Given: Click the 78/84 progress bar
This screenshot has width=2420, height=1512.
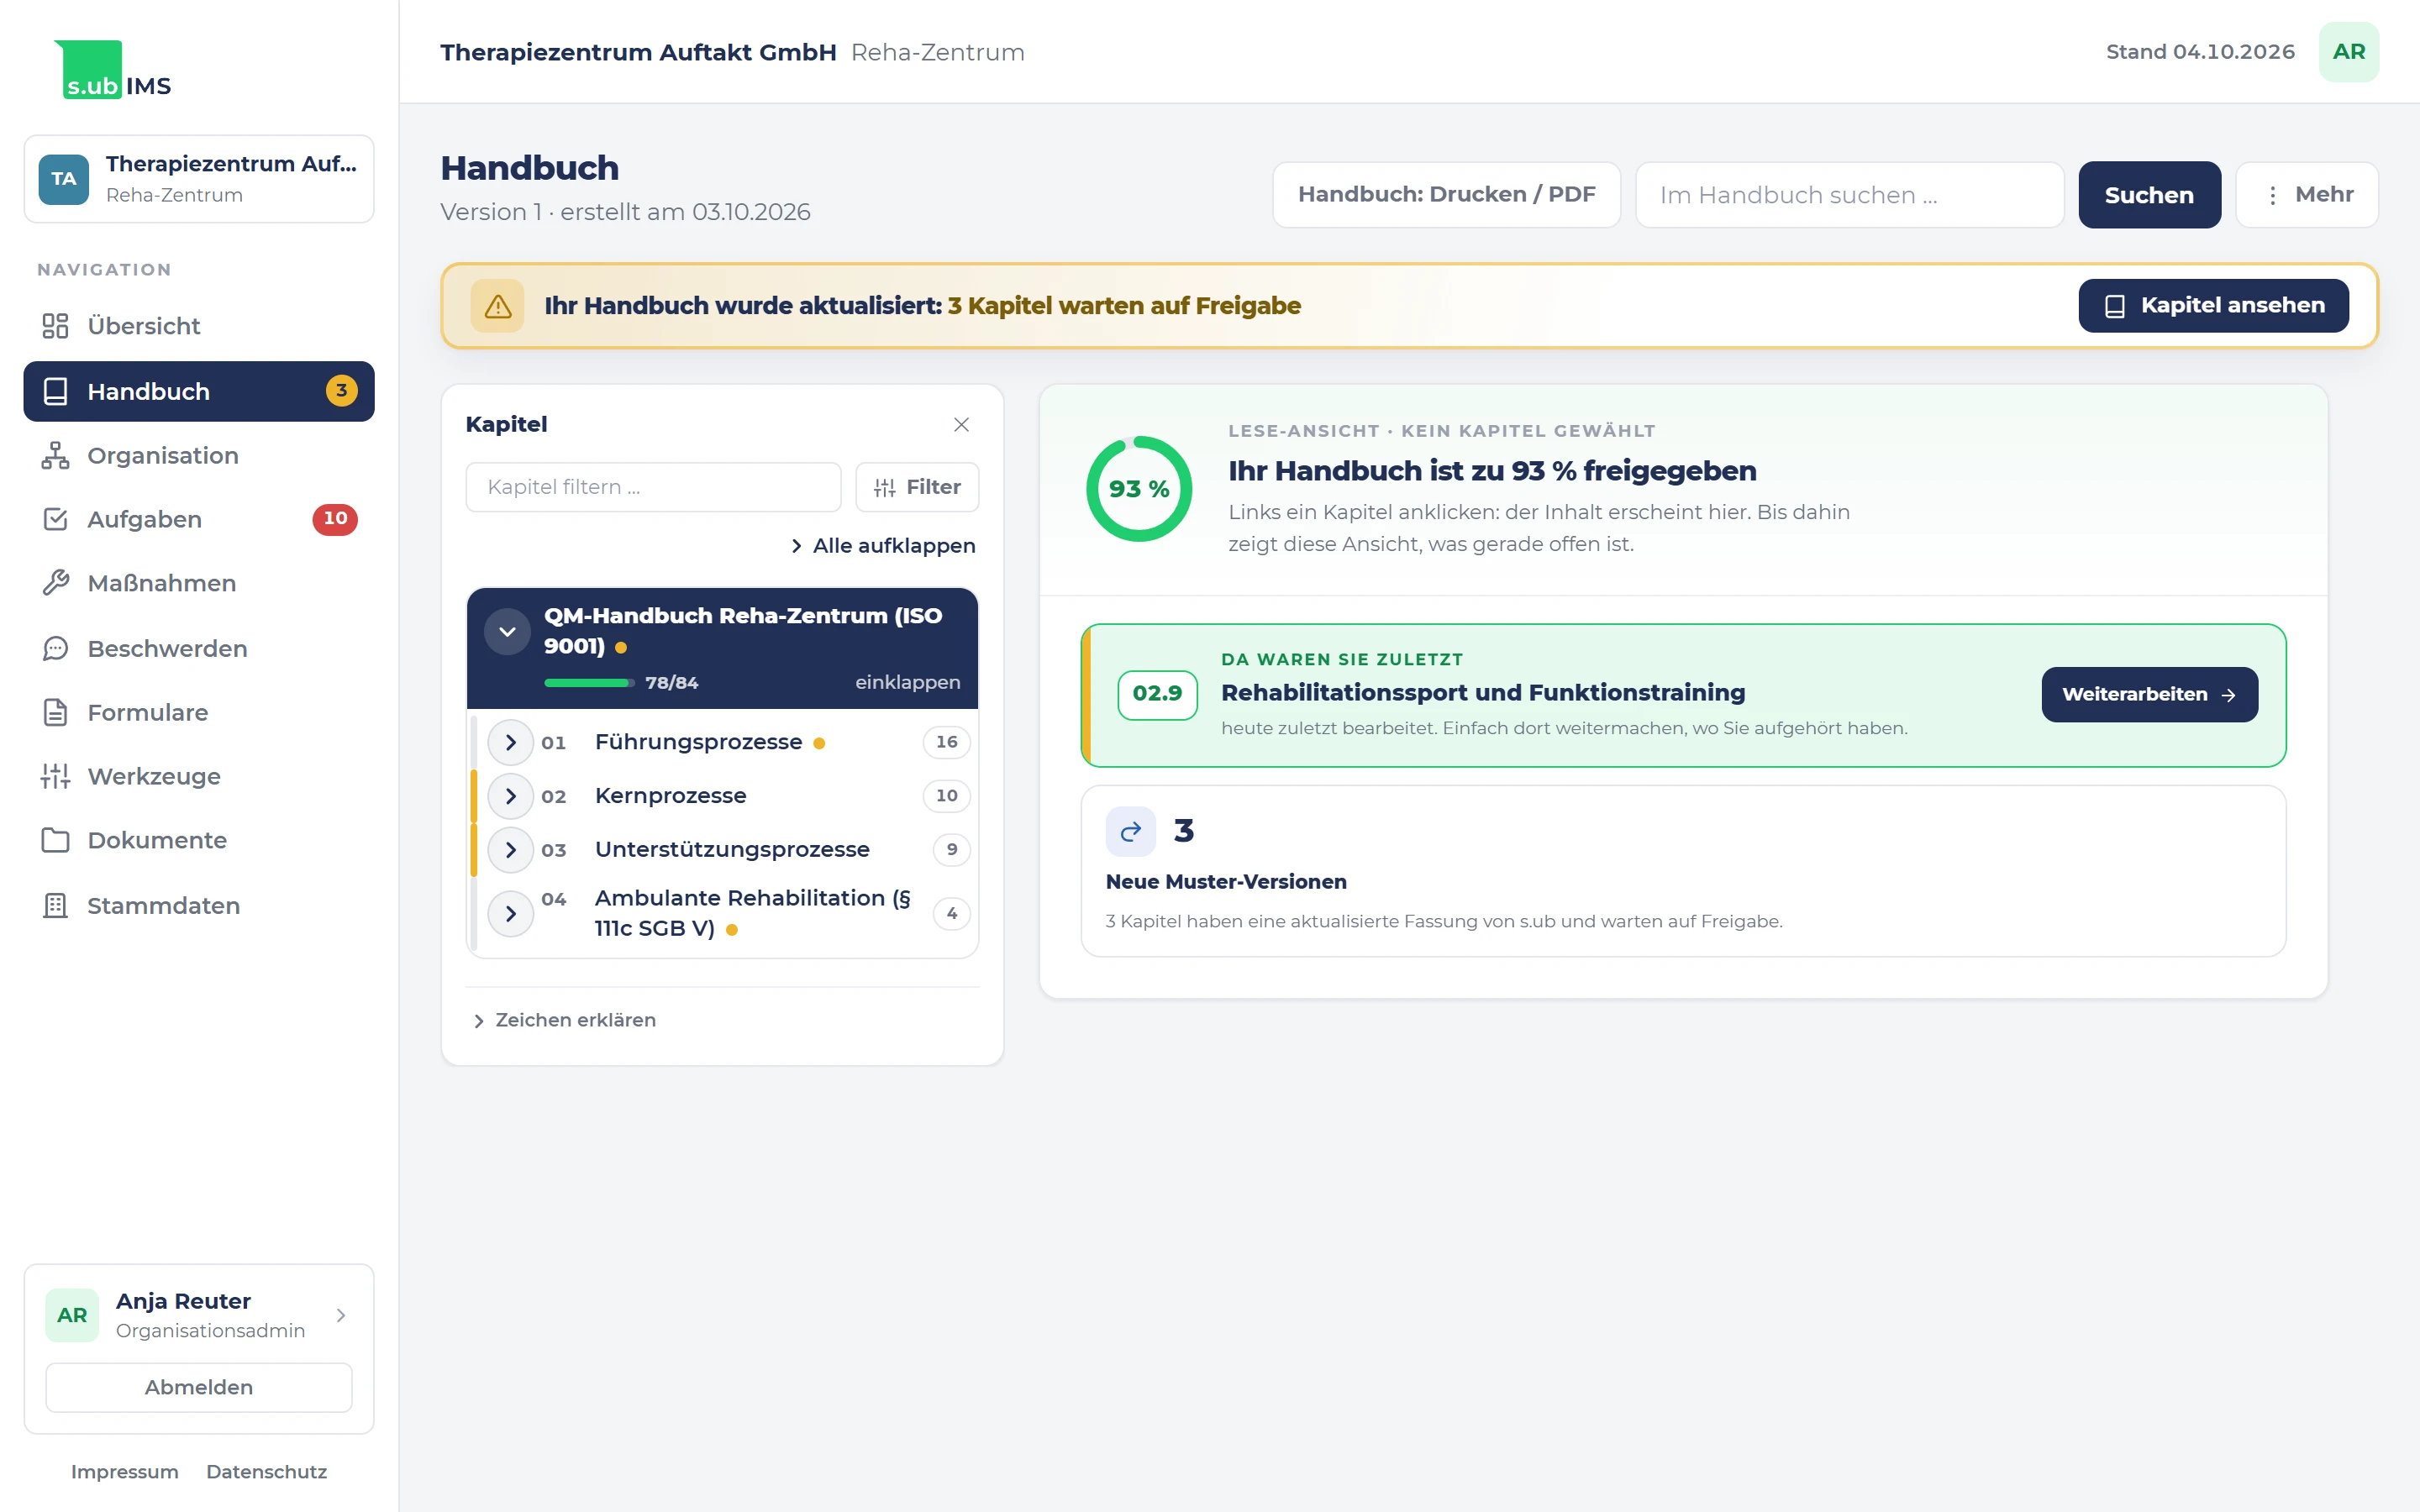Looking at the screenshot, I should [x=589, y=683].
